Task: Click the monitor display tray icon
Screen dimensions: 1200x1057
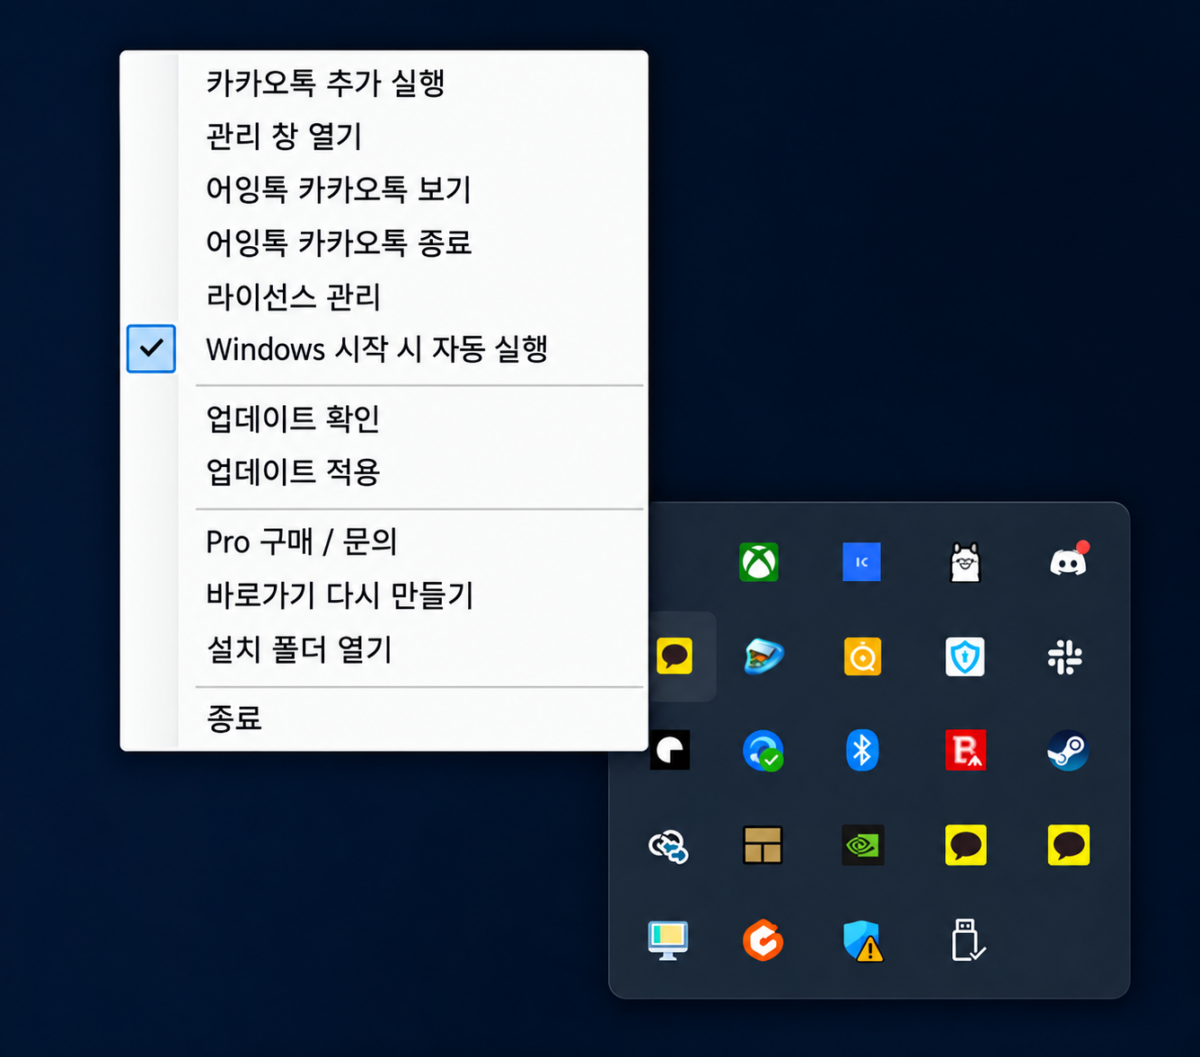Action: (668, 940)
